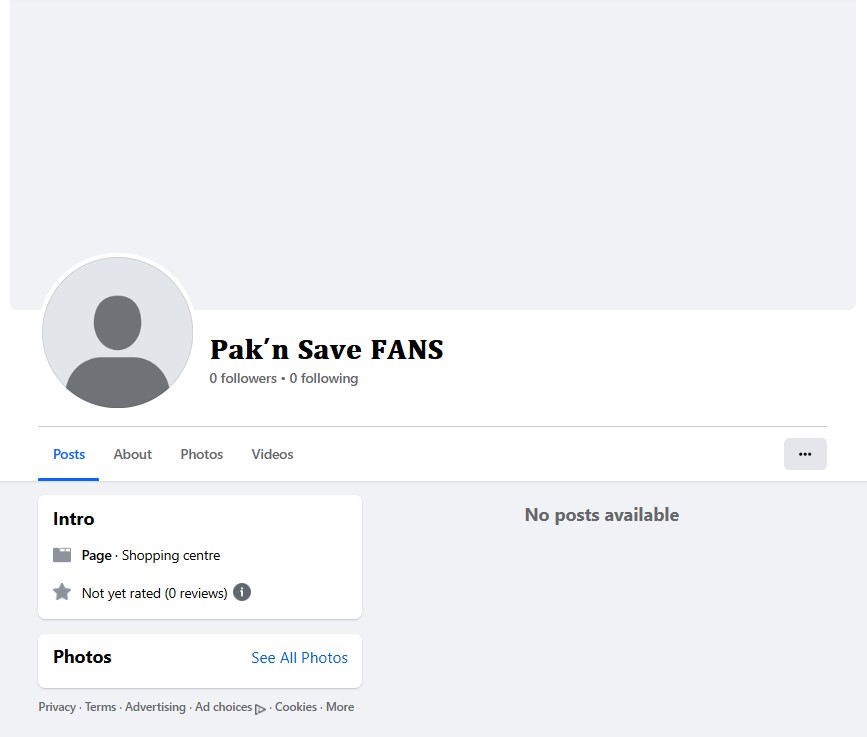
Task: Switch to the Posts tab
Action: [x=69, y=454]
